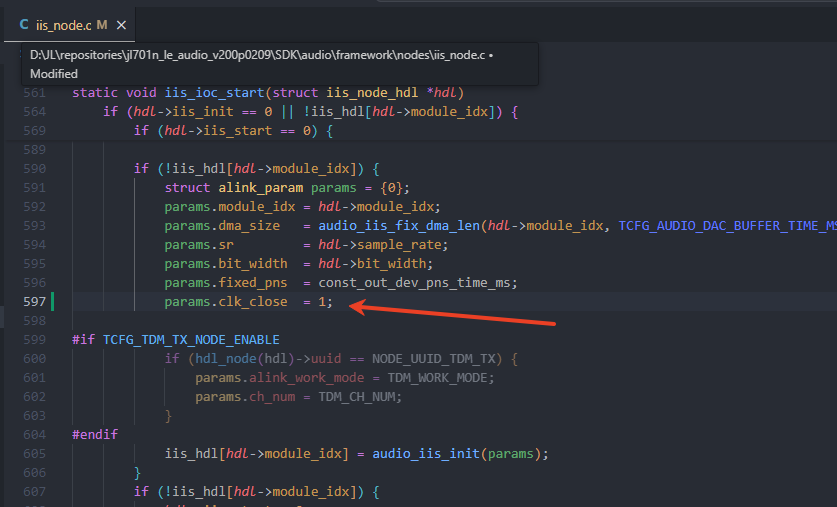Click line number 599 in the gutter
Viewport: 837px width, 507px height.
click(34, 340)
